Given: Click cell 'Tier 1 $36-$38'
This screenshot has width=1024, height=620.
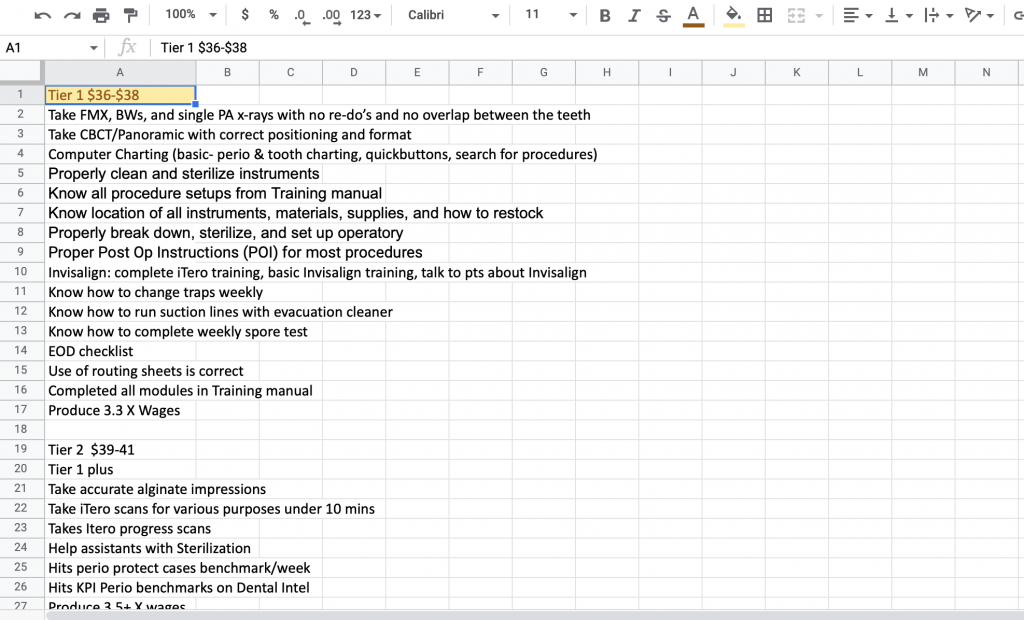Looking at the screenshot, I should 120,95.
